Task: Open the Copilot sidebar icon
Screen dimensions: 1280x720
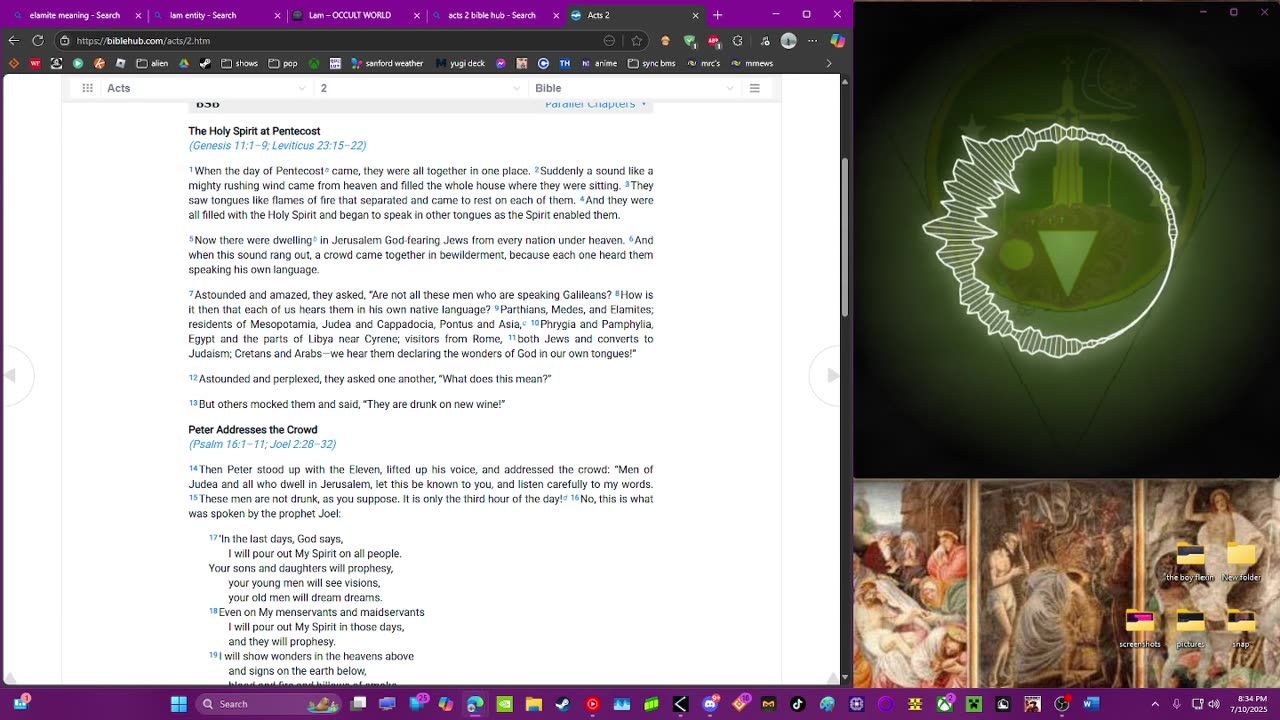Action: pyautogui.click(x=838, y=41)
